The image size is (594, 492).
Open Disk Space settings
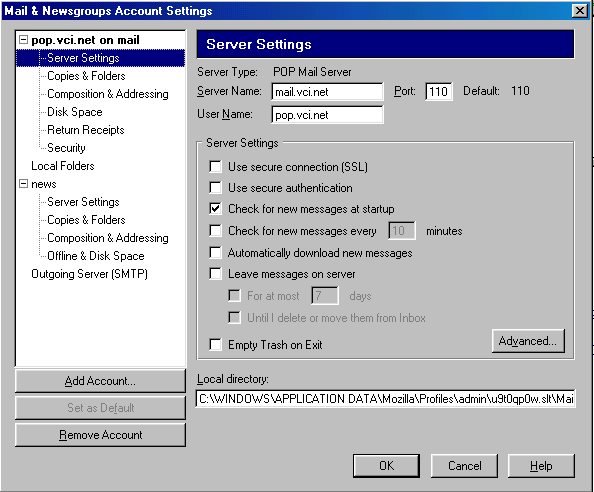(75, 112)
